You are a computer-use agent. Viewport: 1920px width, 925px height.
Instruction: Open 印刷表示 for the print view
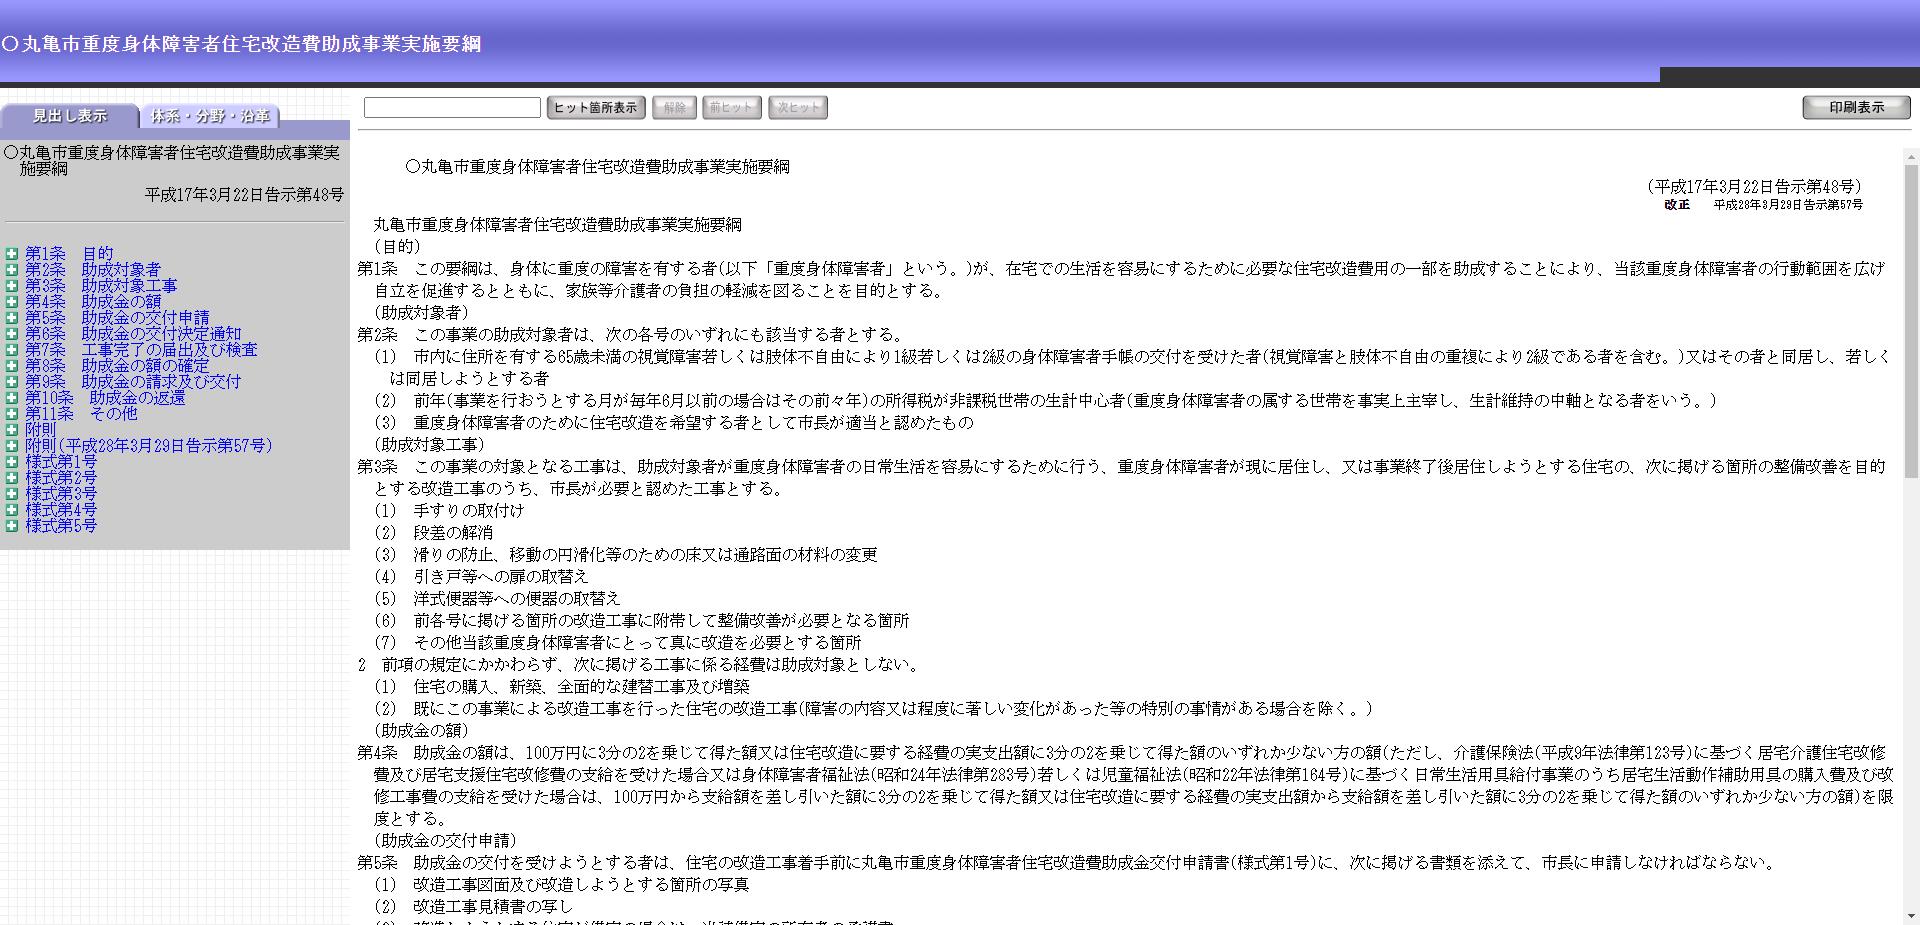(1856, 107)
